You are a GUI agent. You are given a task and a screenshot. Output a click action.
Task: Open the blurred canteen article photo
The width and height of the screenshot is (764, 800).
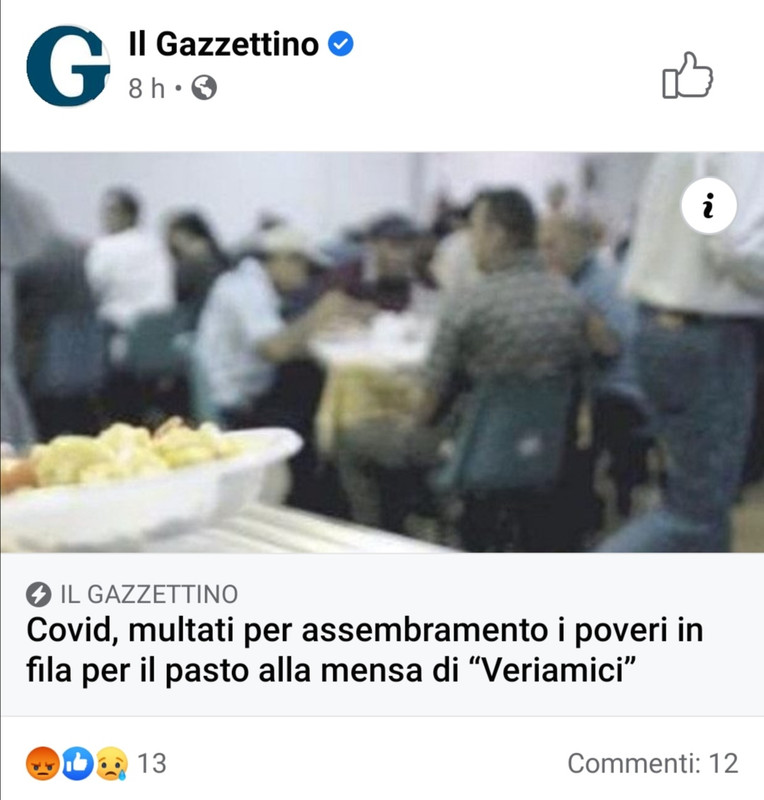(382, 352)
